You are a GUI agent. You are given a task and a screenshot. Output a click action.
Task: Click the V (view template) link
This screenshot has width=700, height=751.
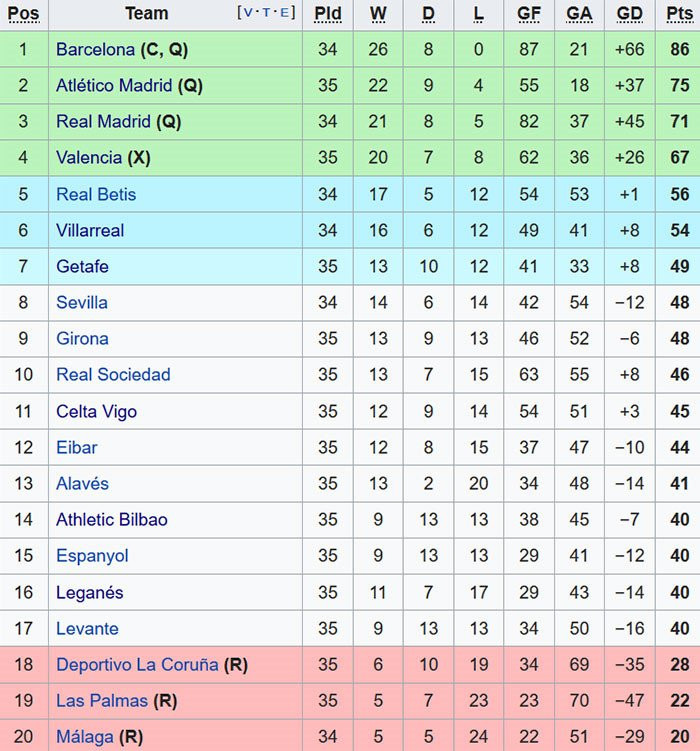(x=247, y=13)
